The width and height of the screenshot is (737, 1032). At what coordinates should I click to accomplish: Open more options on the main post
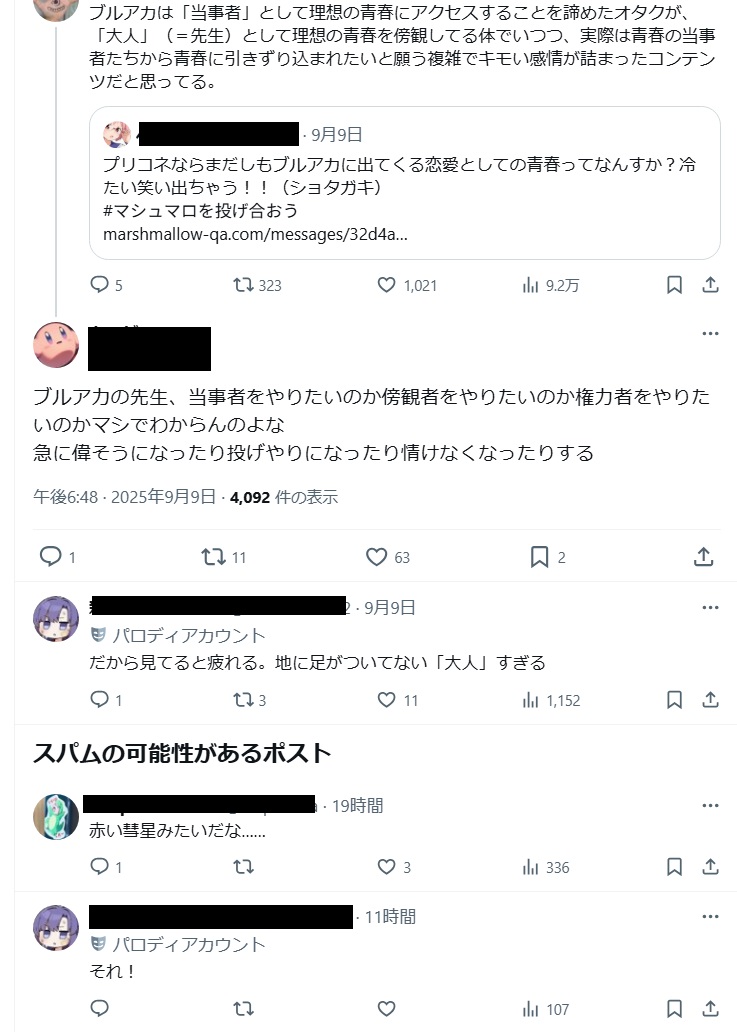coord(710,333)
